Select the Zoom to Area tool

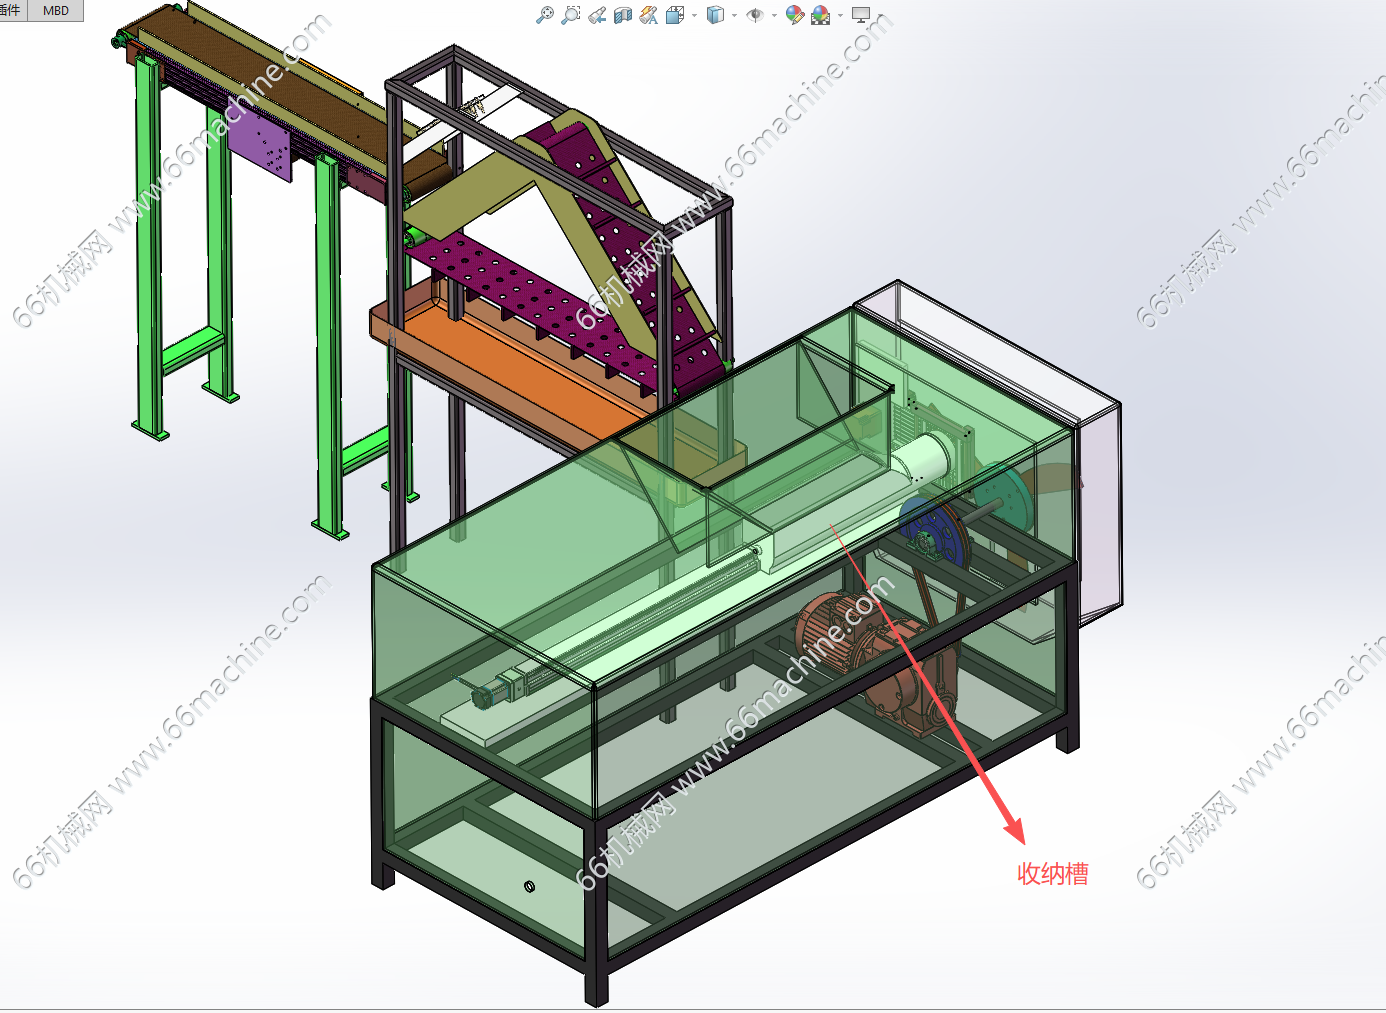(571, 15)
